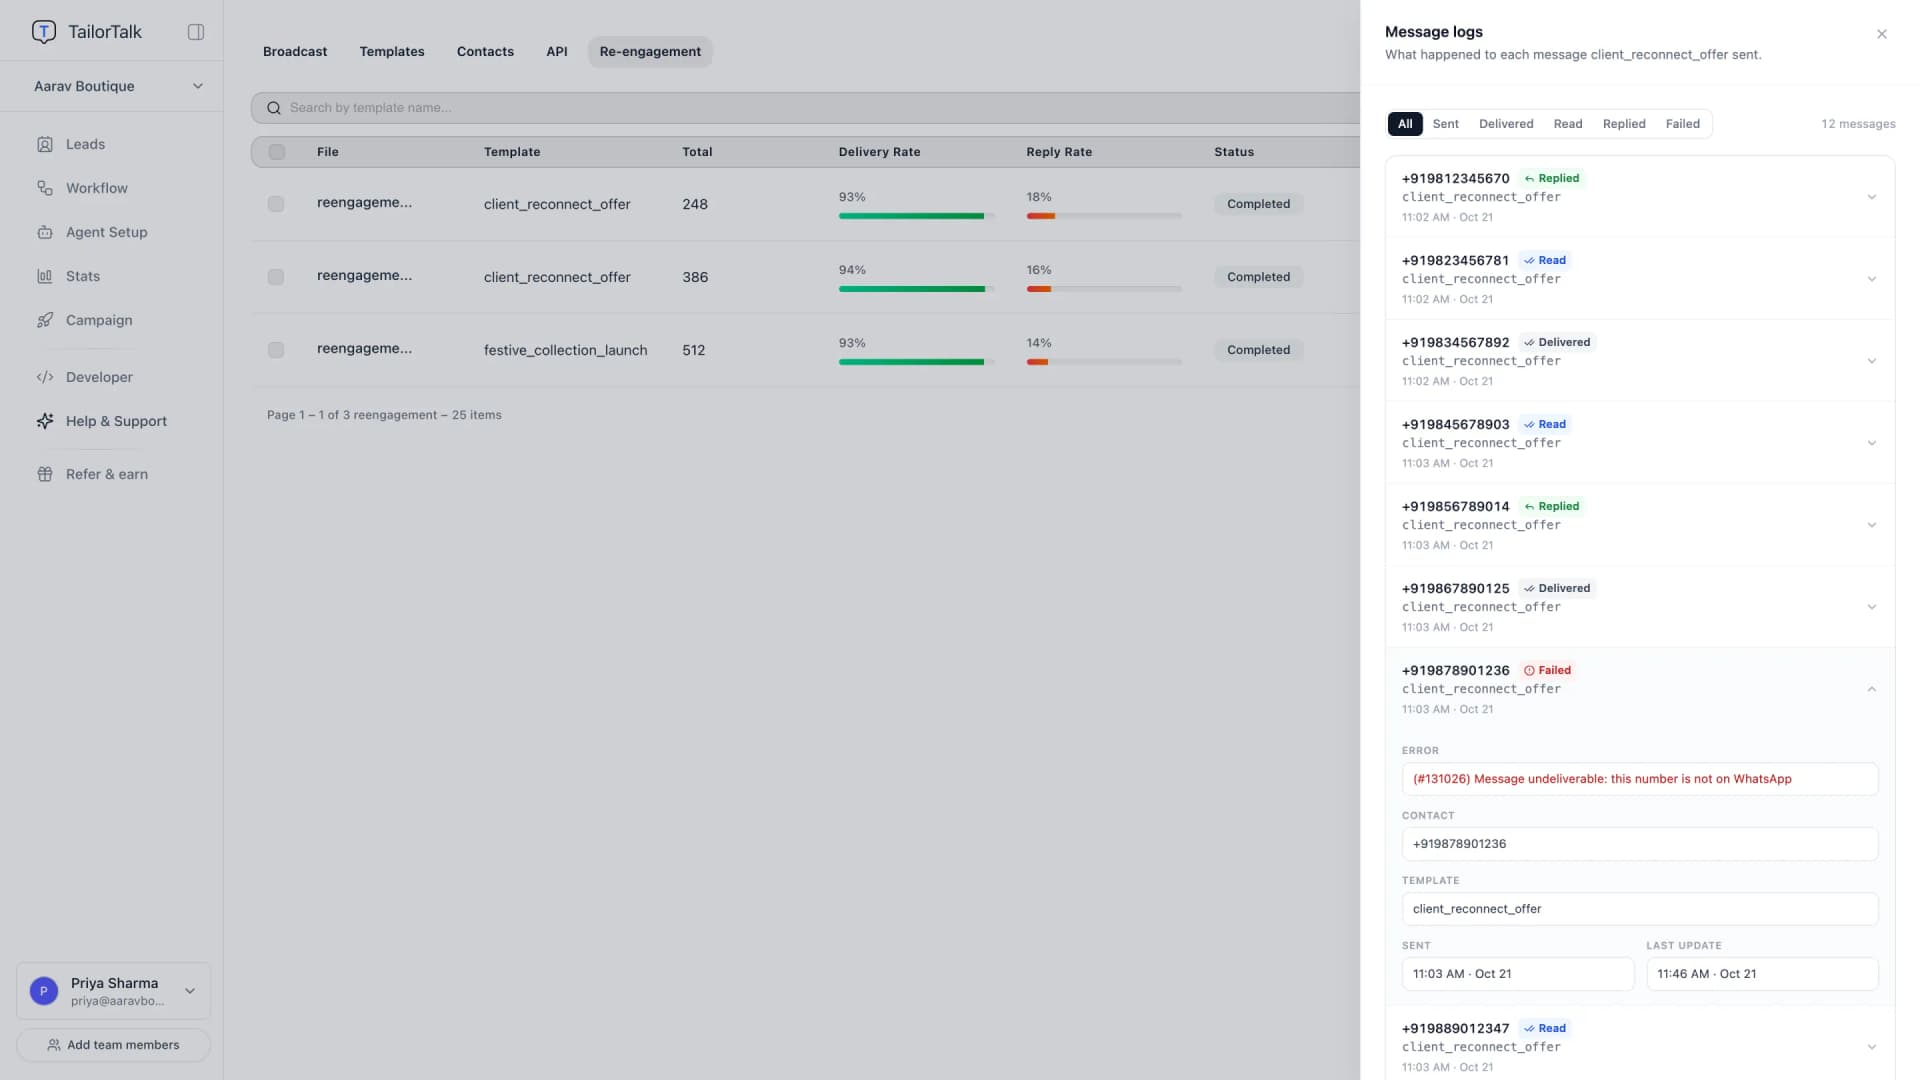
Task: Click Priya Sharma's avatar
Action: pos(44,991)
